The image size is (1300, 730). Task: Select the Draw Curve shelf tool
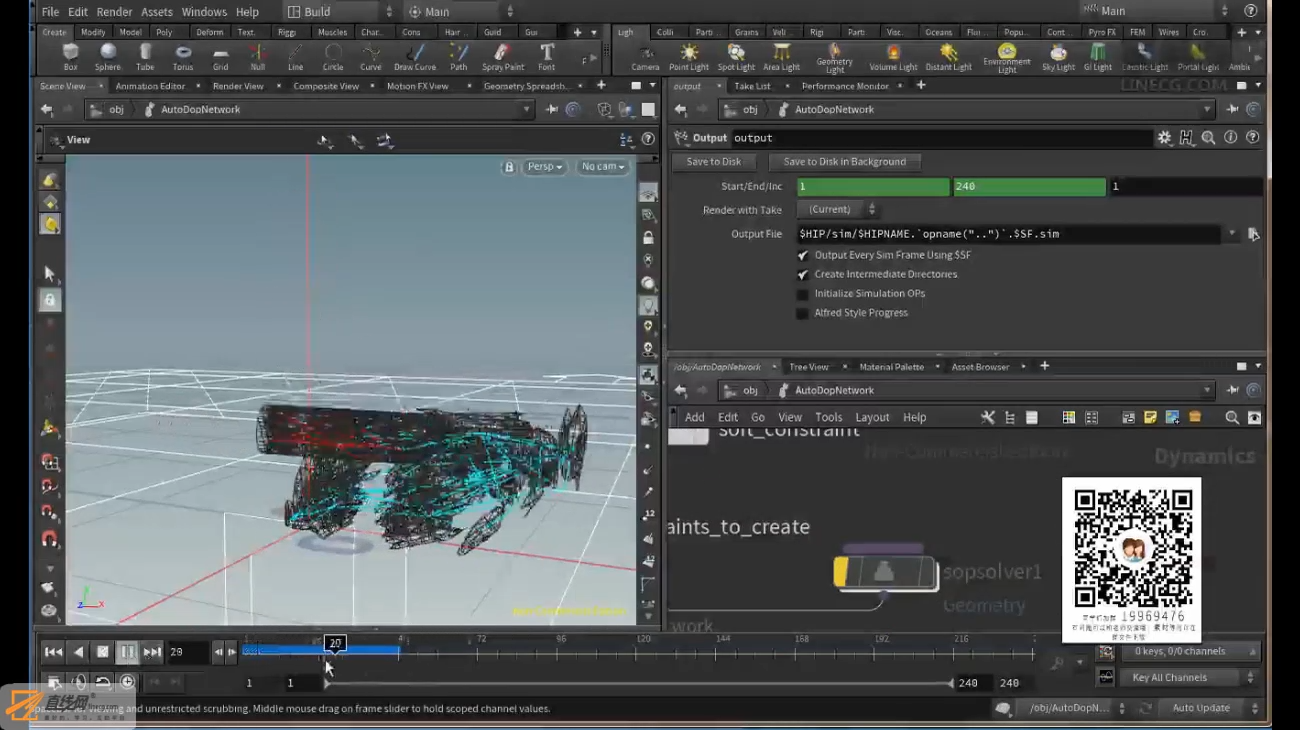click(415, 56)
